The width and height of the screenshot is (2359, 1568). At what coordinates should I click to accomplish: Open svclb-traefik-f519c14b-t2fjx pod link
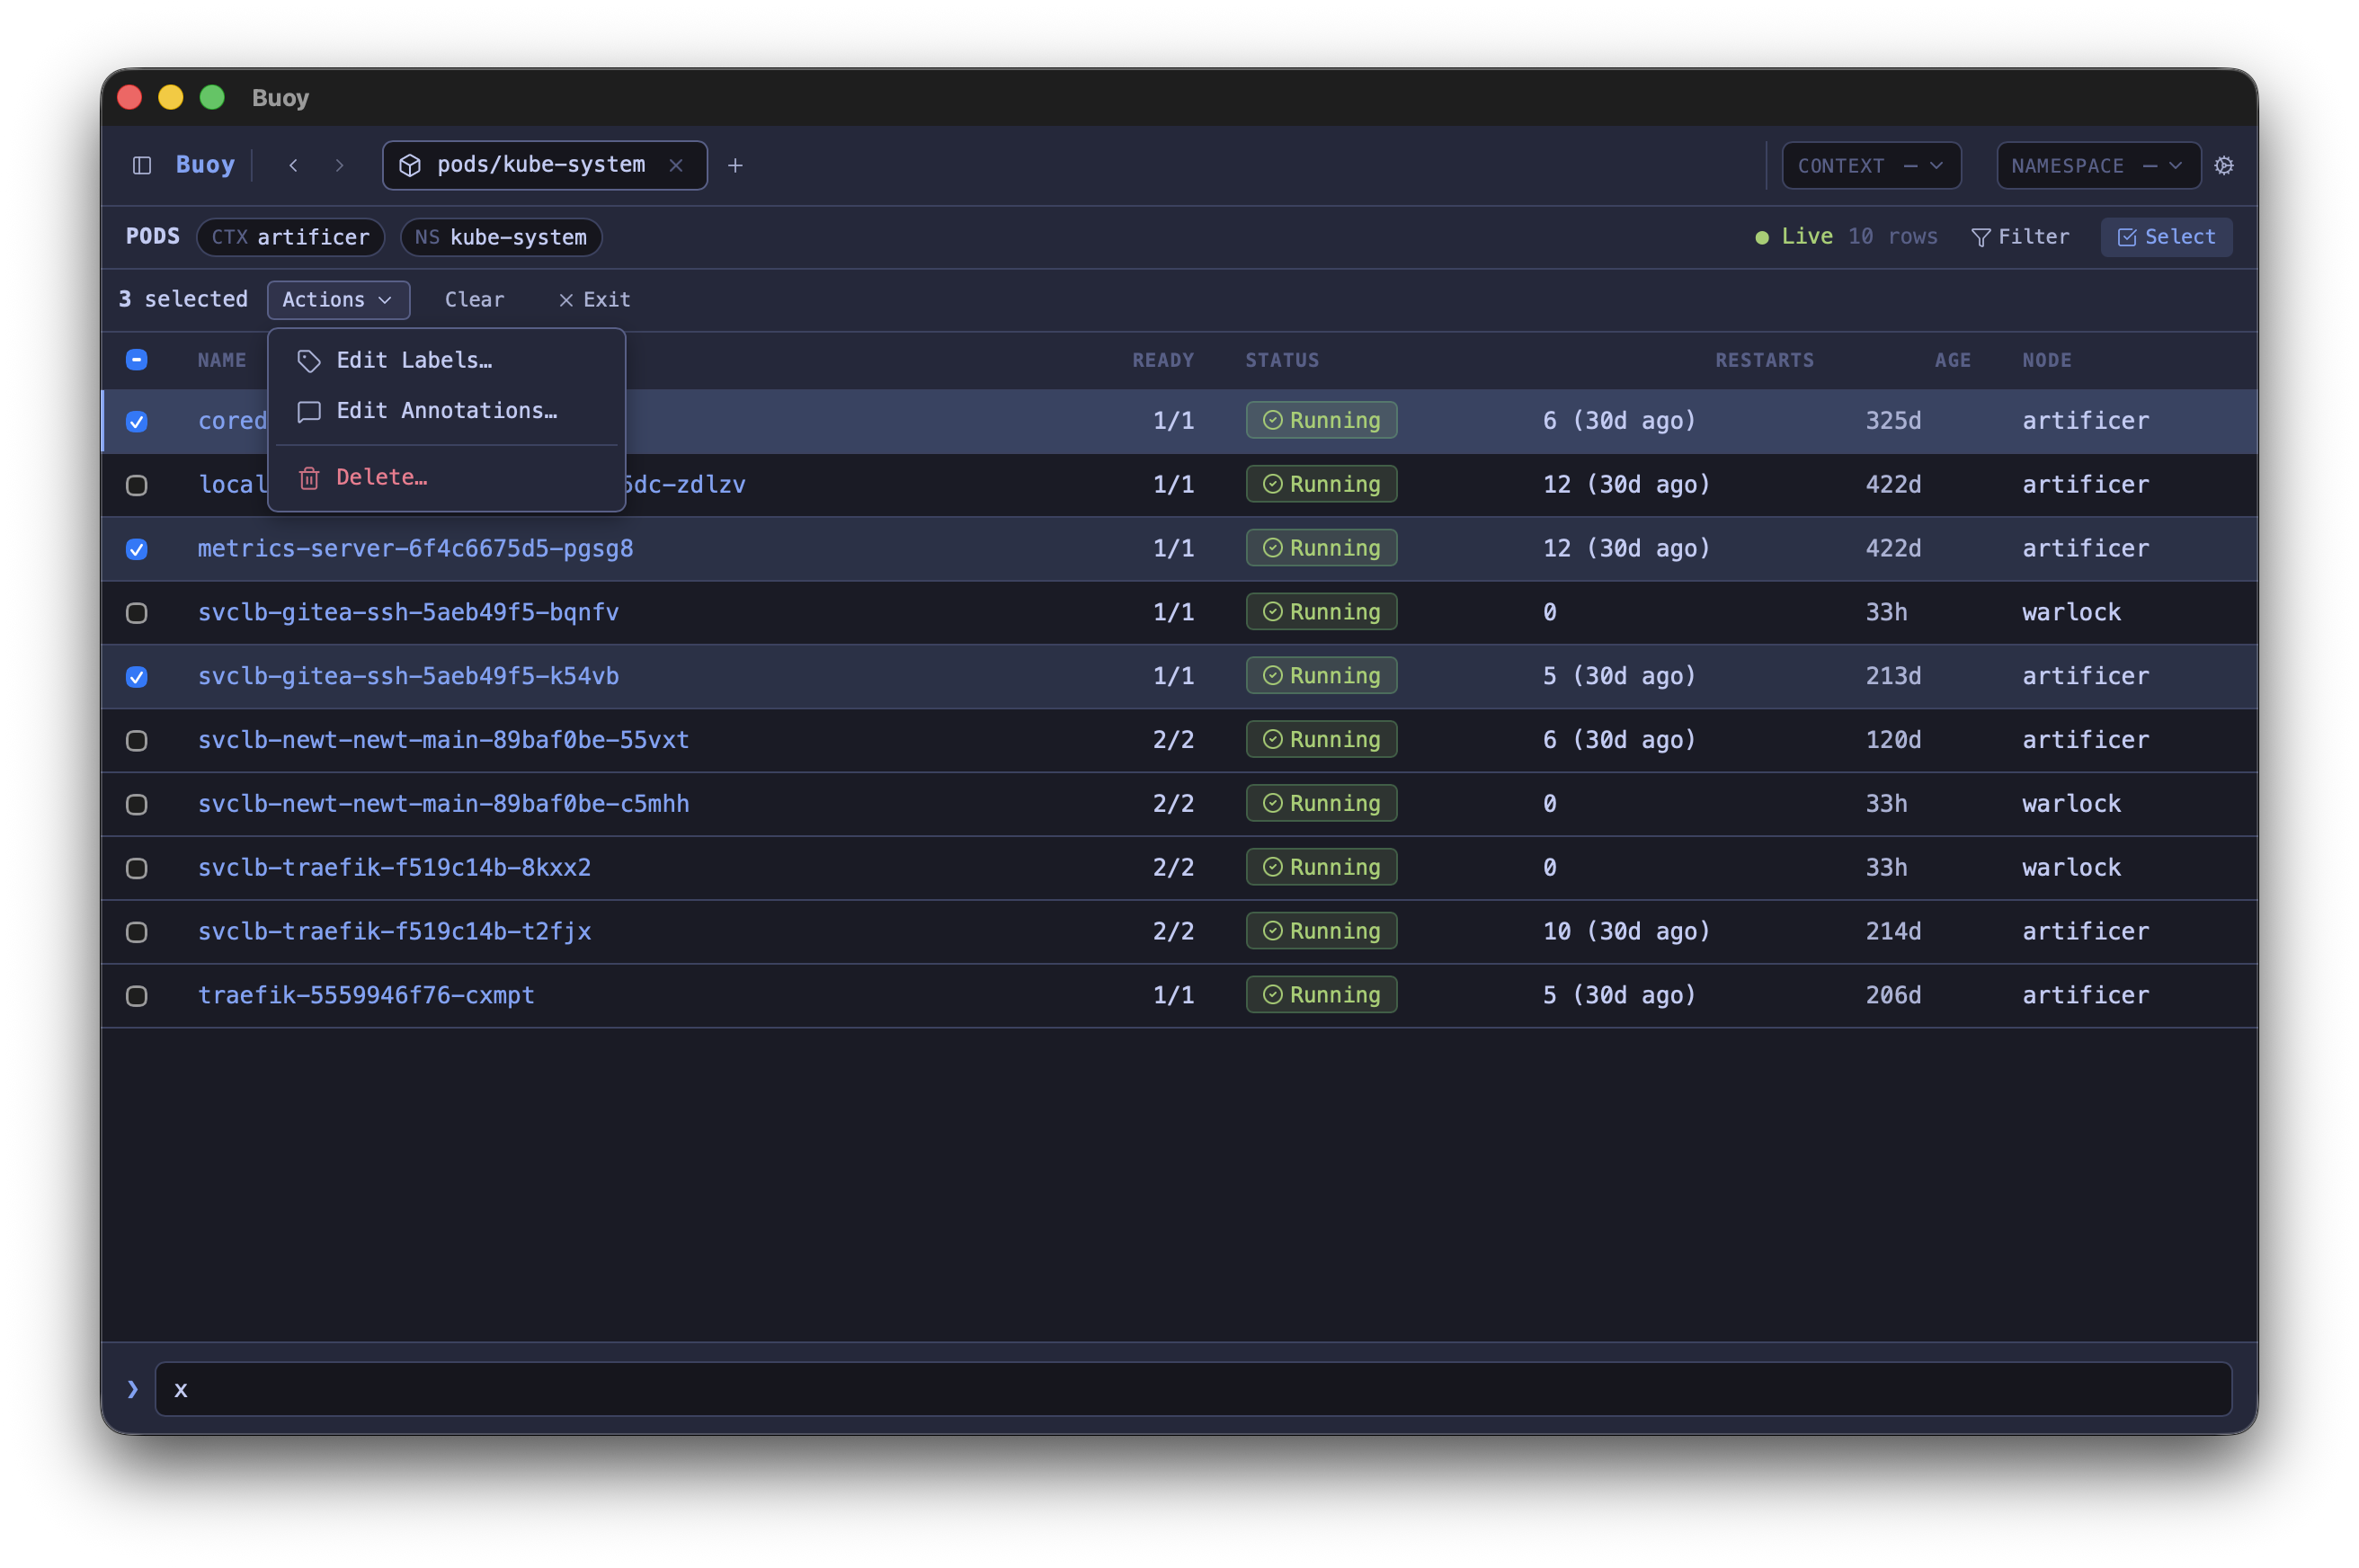pos(394,932)
